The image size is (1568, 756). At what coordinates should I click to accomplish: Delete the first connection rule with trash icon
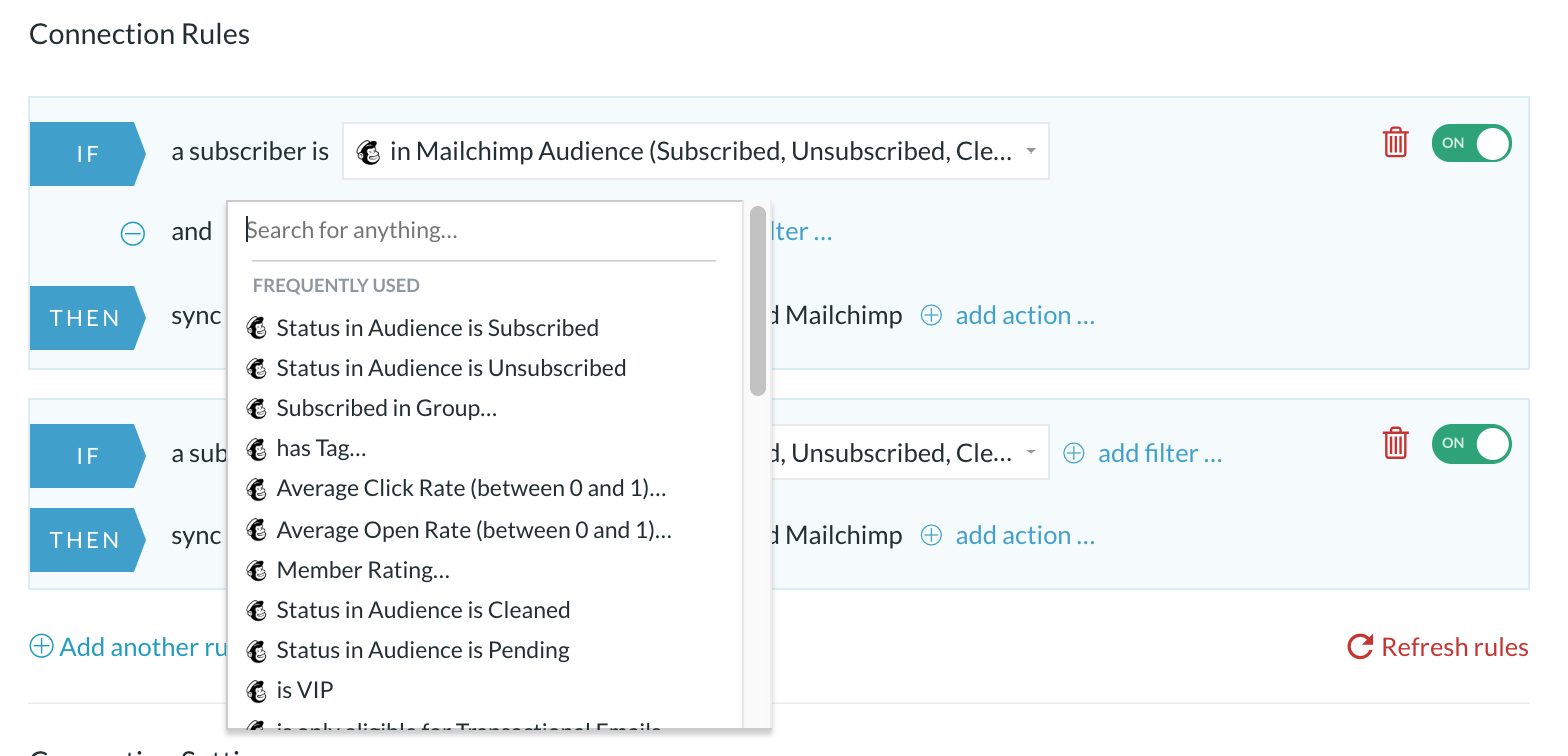pyautogui.click(x=1395, y=143)
